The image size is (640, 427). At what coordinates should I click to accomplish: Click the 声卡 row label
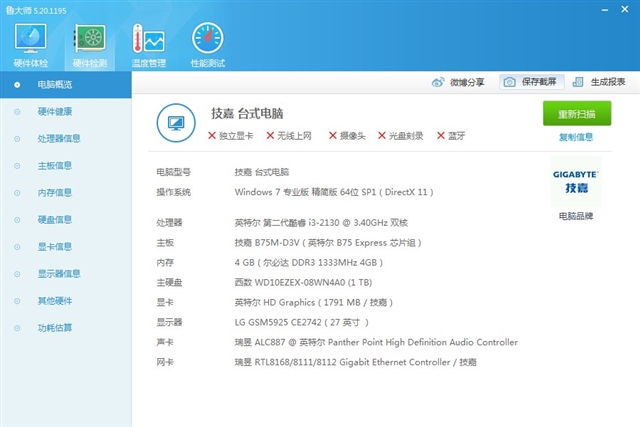(x=165, y=342)
